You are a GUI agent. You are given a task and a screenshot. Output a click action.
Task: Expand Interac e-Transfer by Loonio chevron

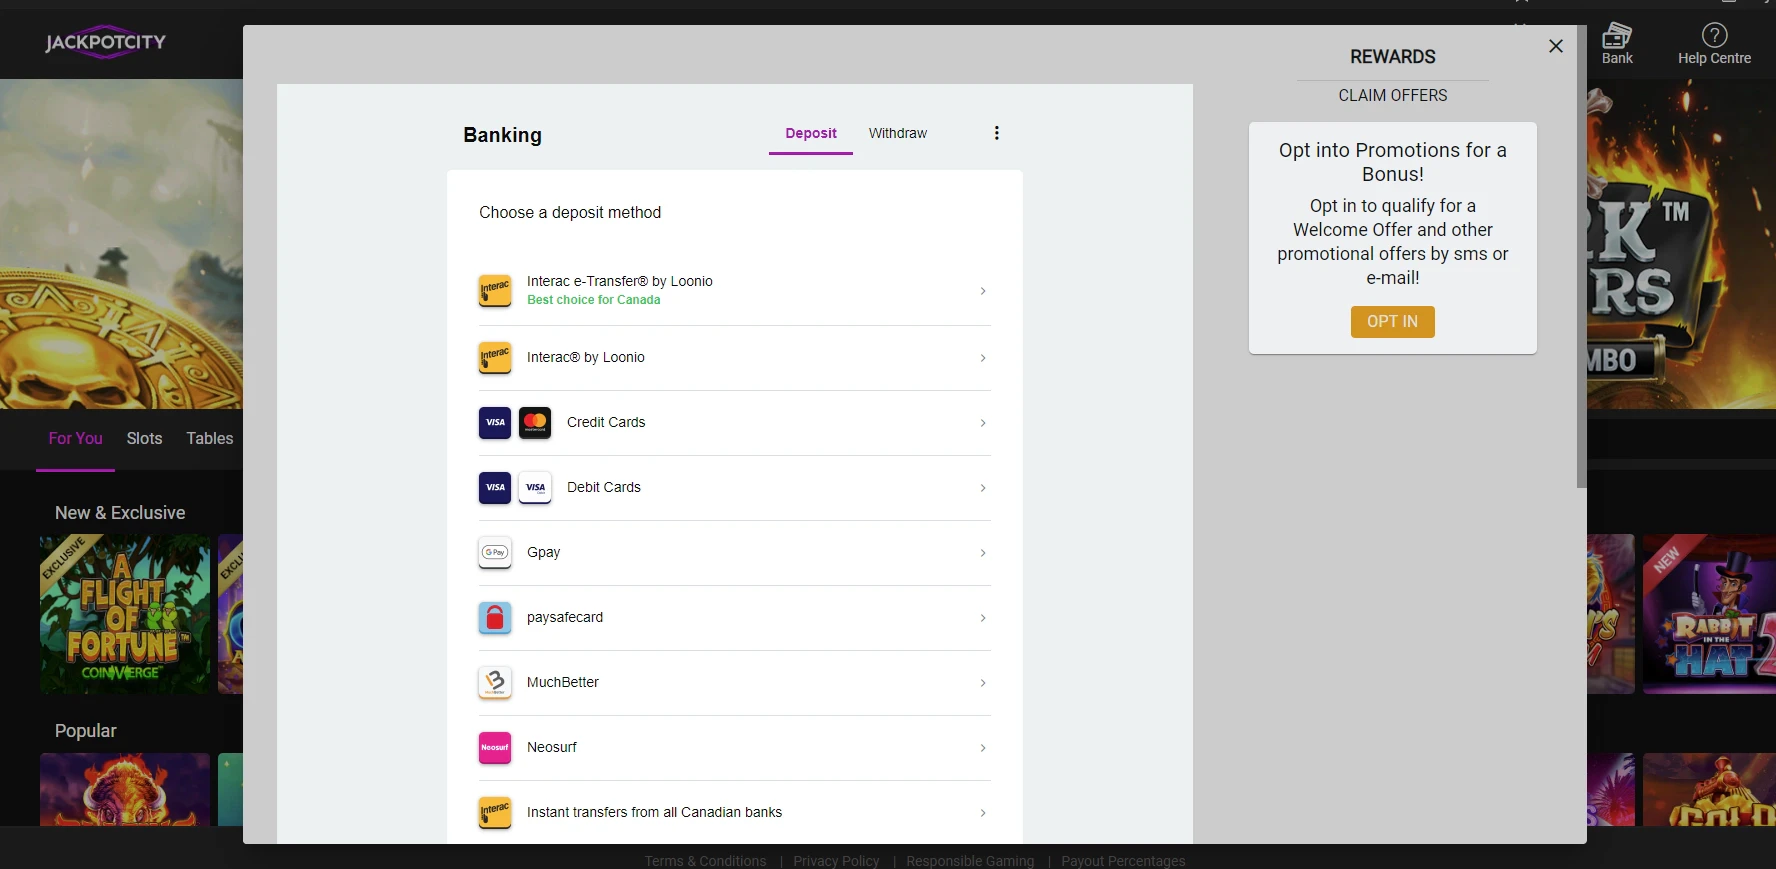pyautogui.click(x=983, y=291)
